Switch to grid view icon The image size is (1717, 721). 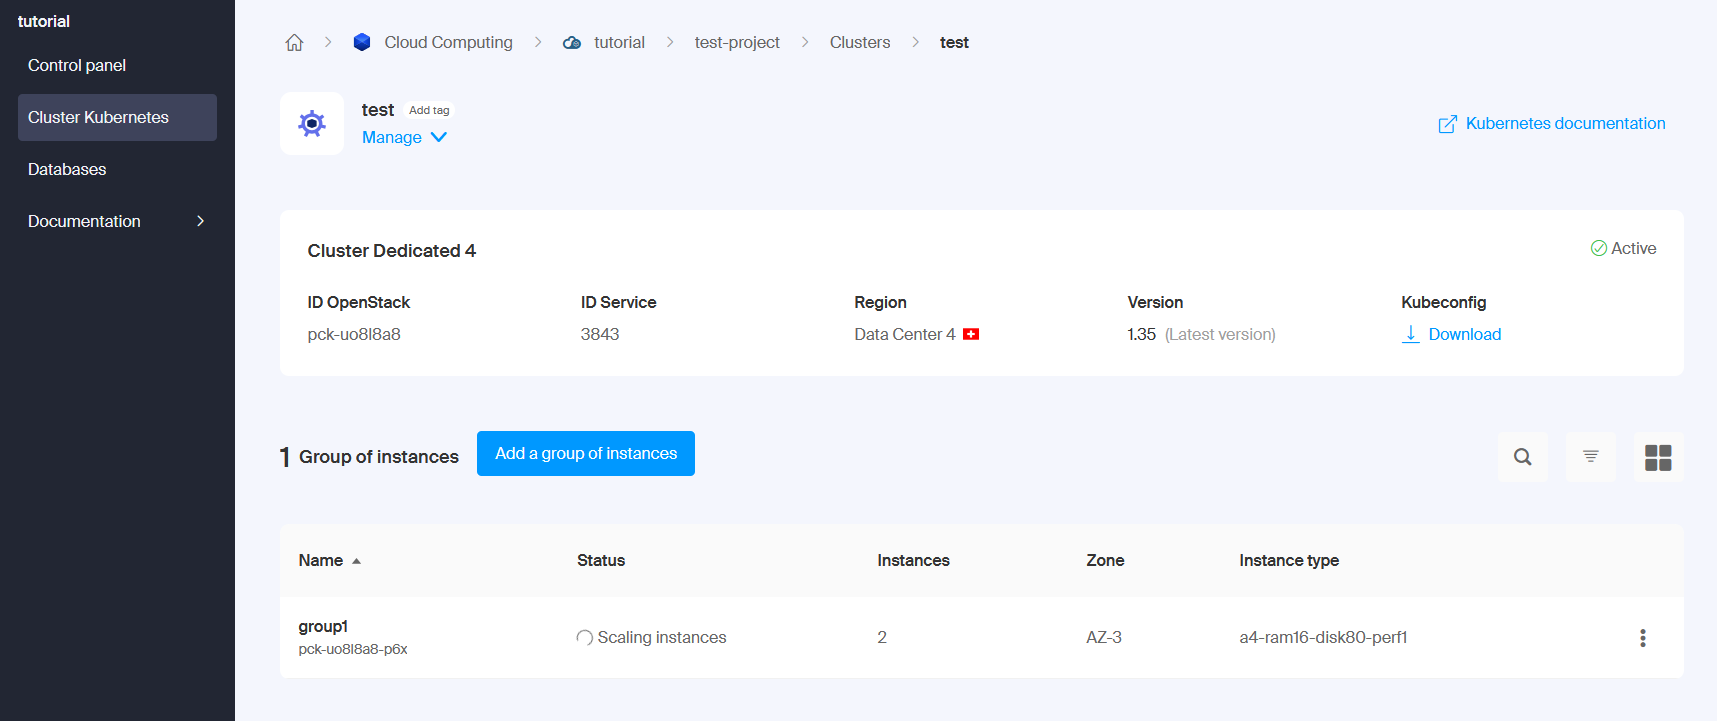(1659, 457)
